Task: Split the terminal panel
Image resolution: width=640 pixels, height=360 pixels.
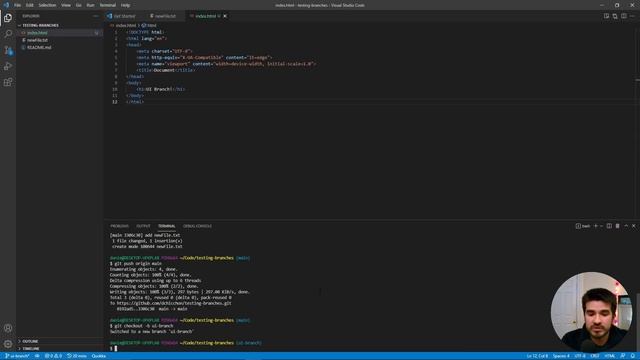Action: (x=609, y=226)
